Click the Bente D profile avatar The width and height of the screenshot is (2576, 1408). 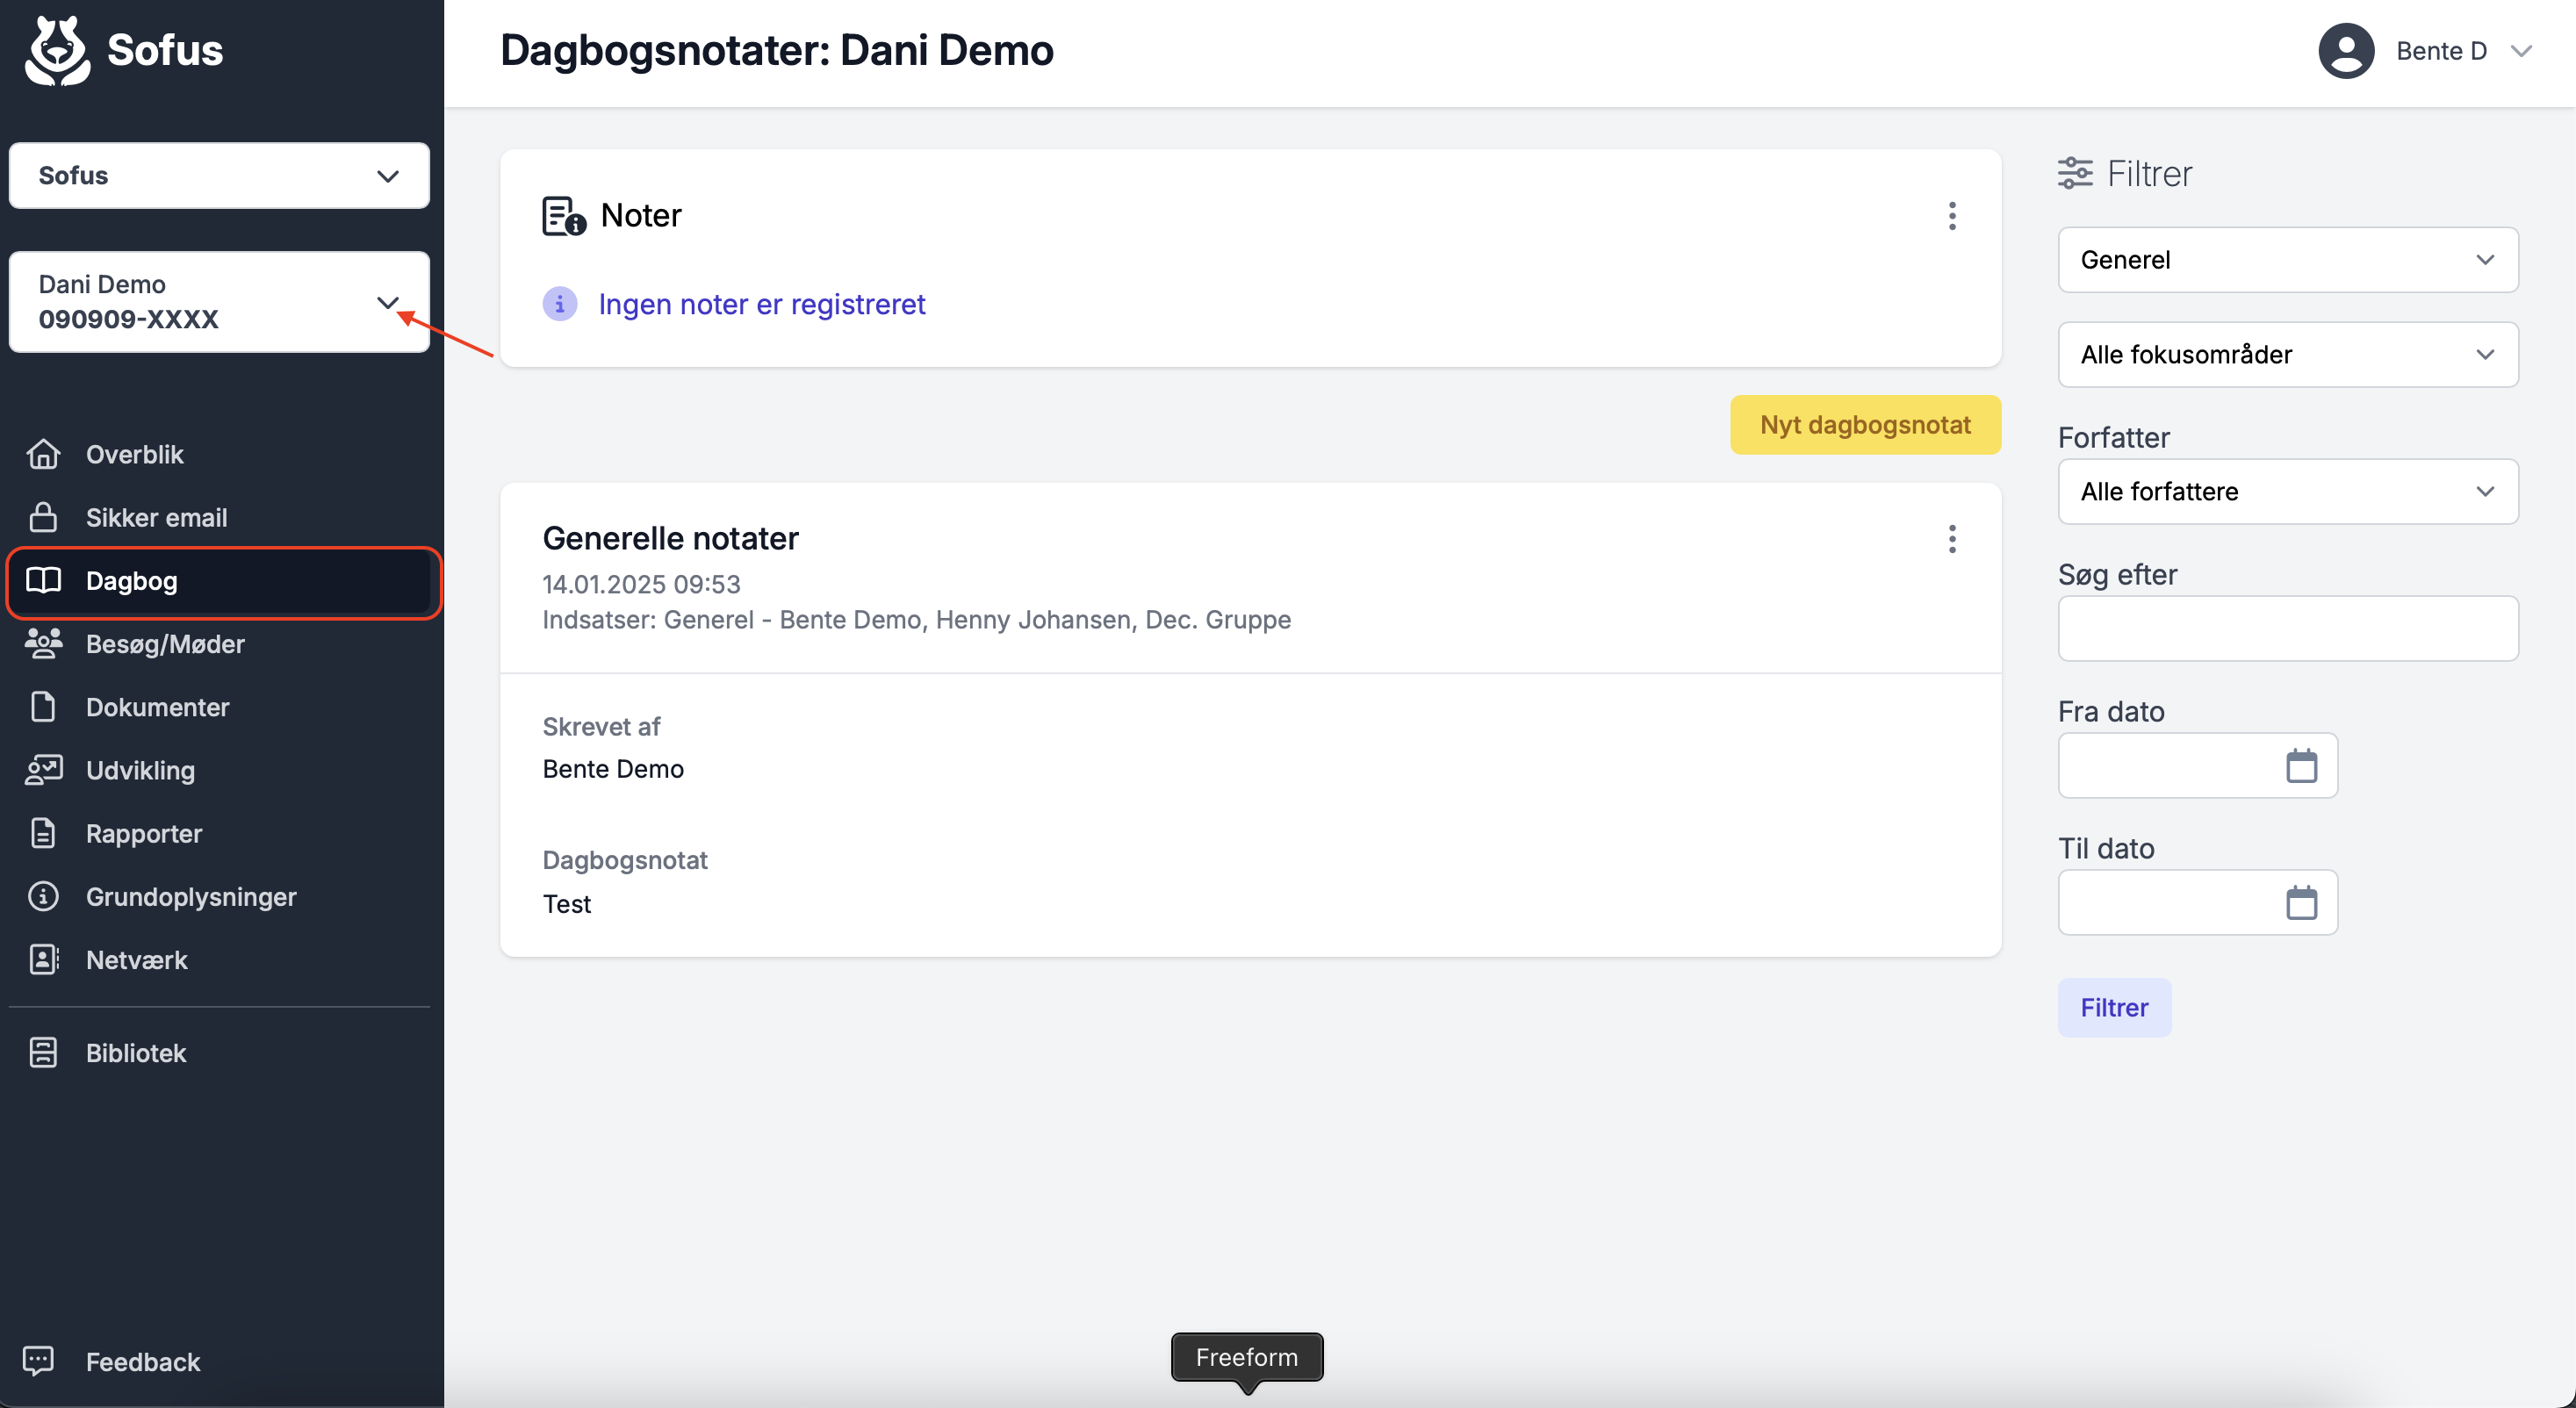pyautogui.click(x=2346, y=51)
